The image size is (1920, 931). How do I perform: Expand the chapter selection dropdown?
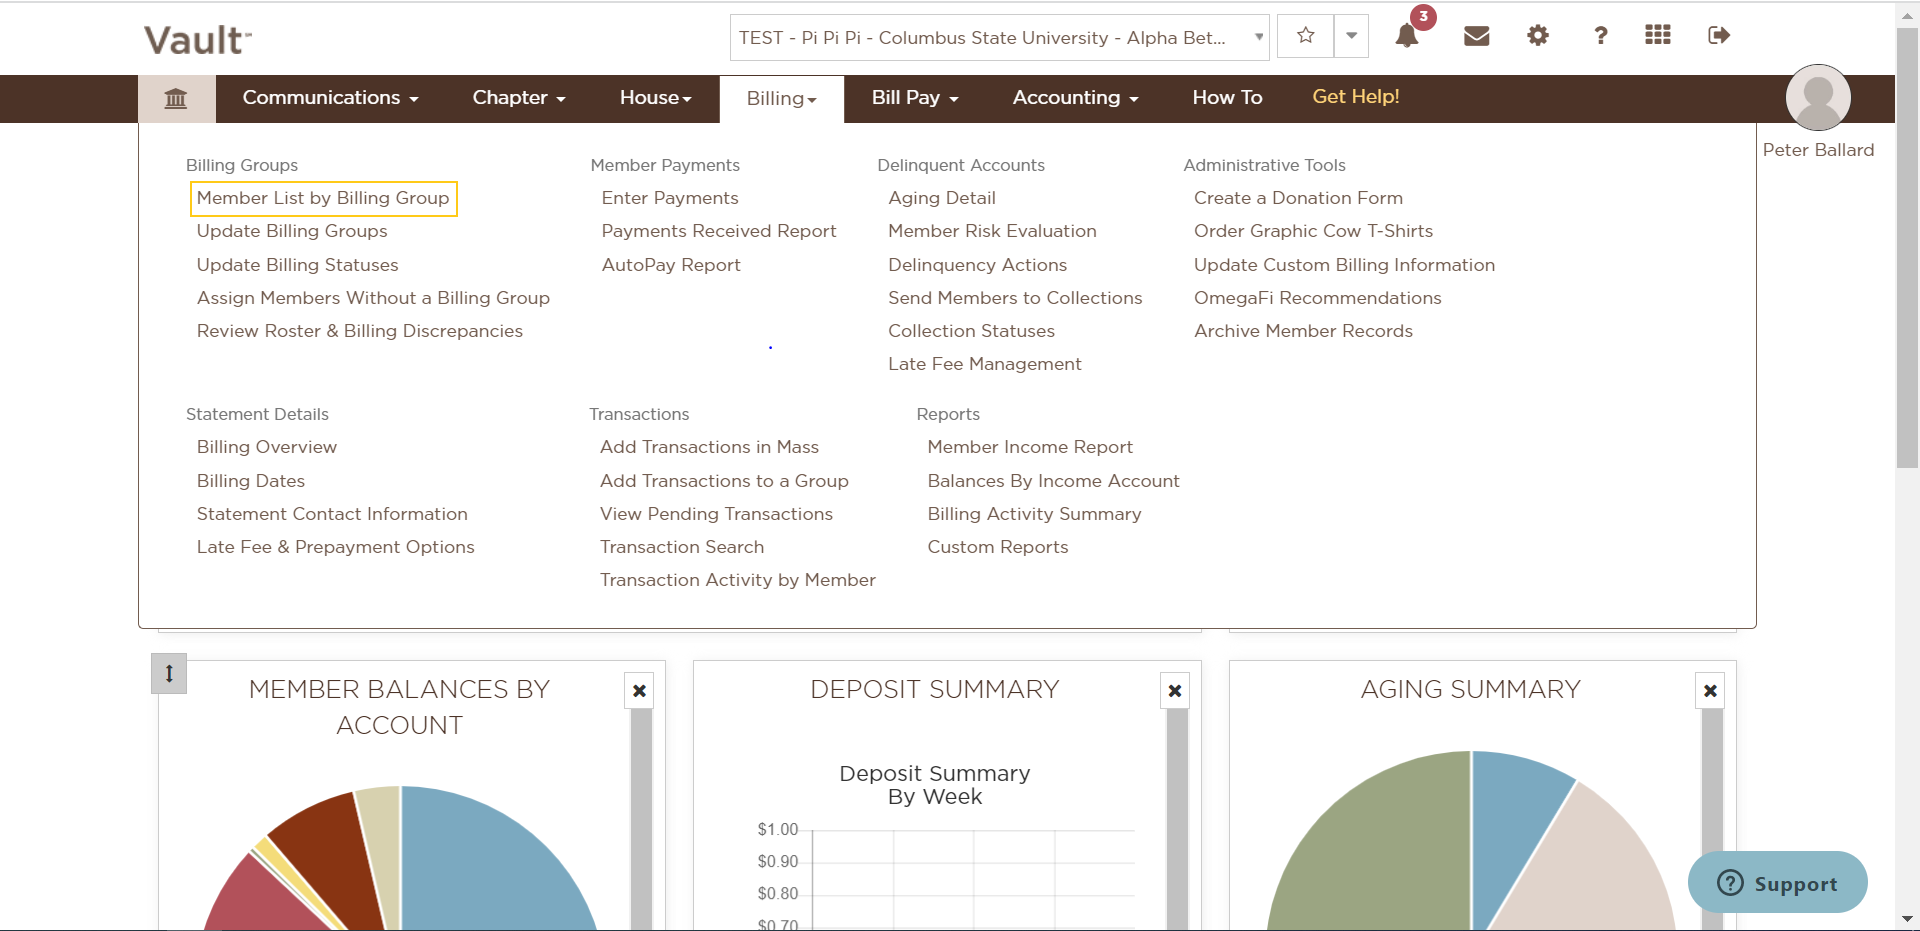[x=1000, y=37]
